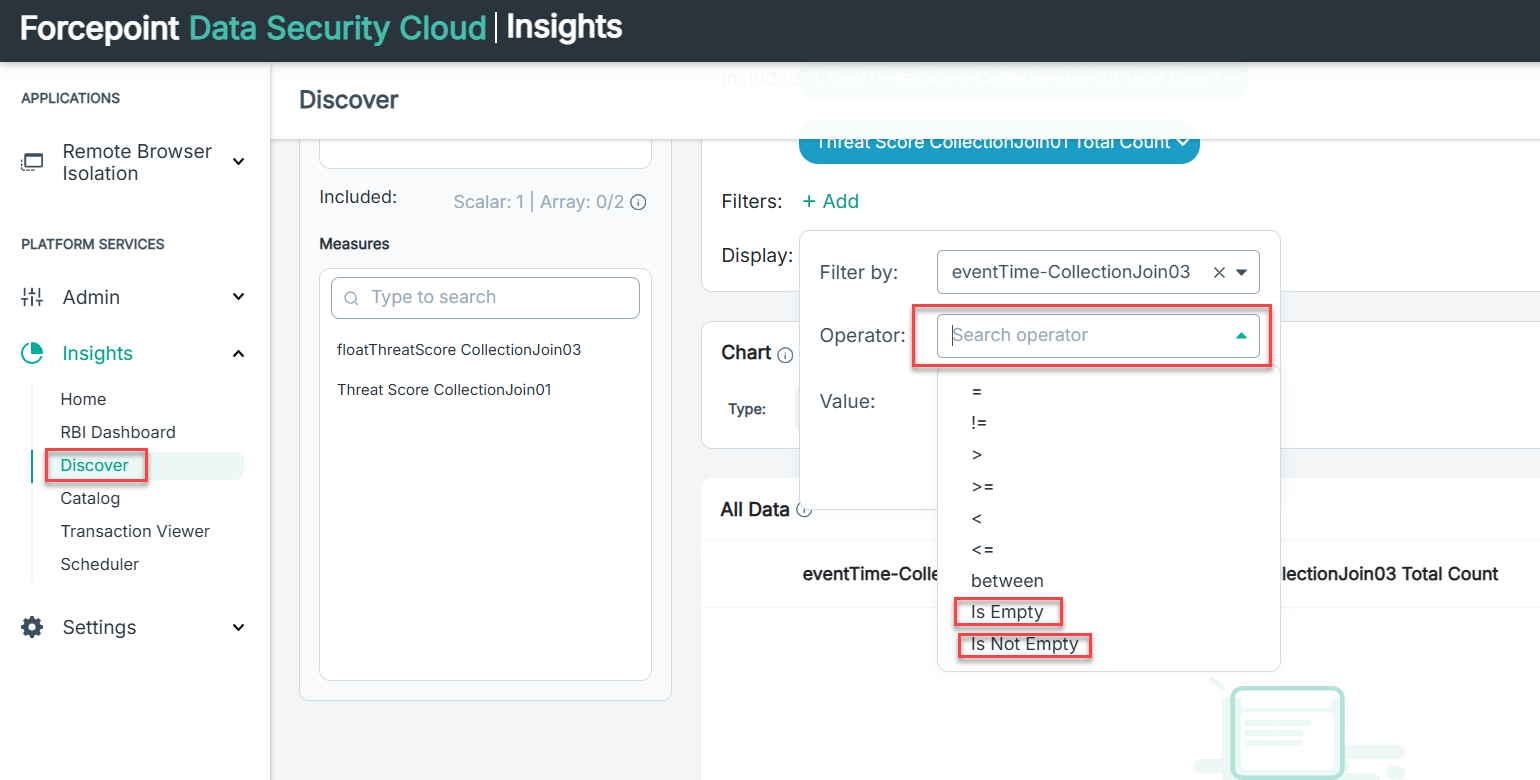
Task: Open the Threat Score CollectionJoin01 Total Count dropdown
Action: point(999,142)
